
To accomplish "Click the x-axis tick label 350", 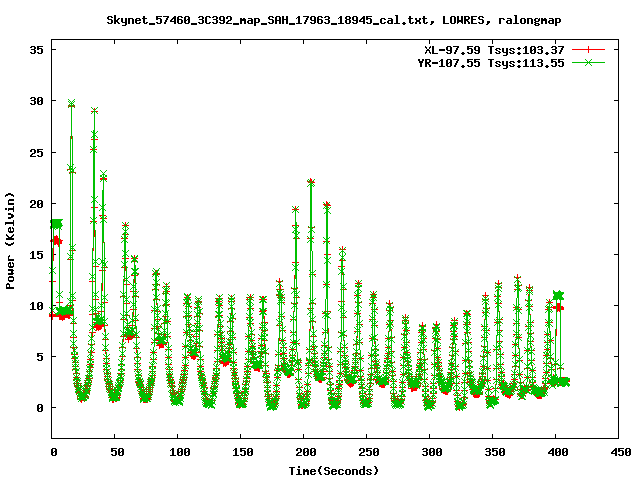I will [x=495, y=452].
